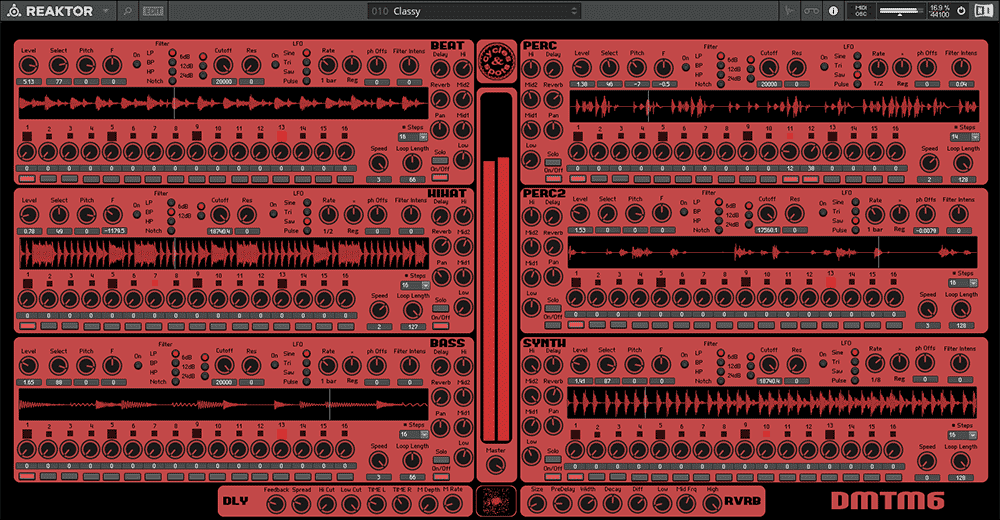Select Notch filter type in BEAT
Screen dimensions: 1000x520
coord(173,81)
